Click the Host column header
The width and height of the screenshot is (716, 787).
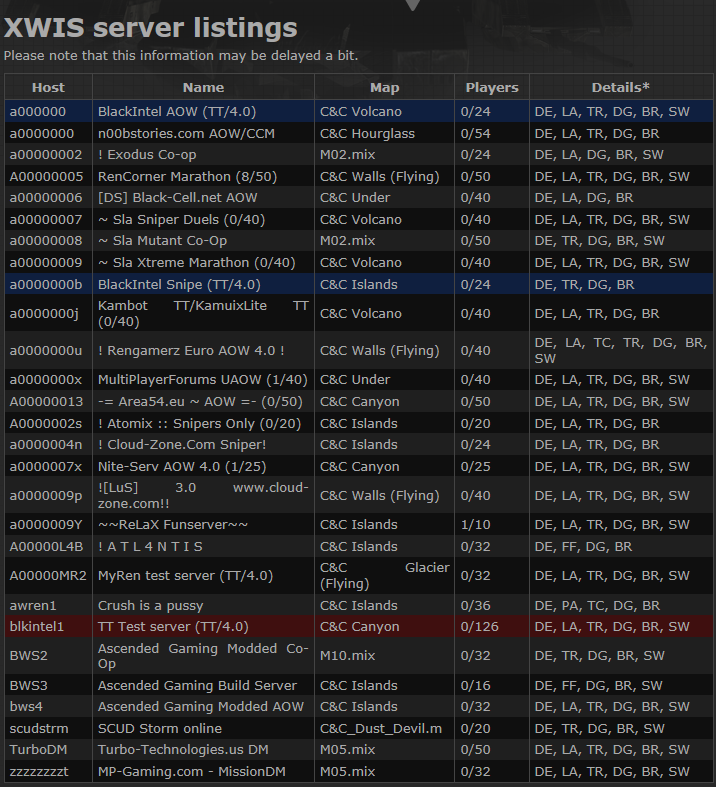[48, 87]
